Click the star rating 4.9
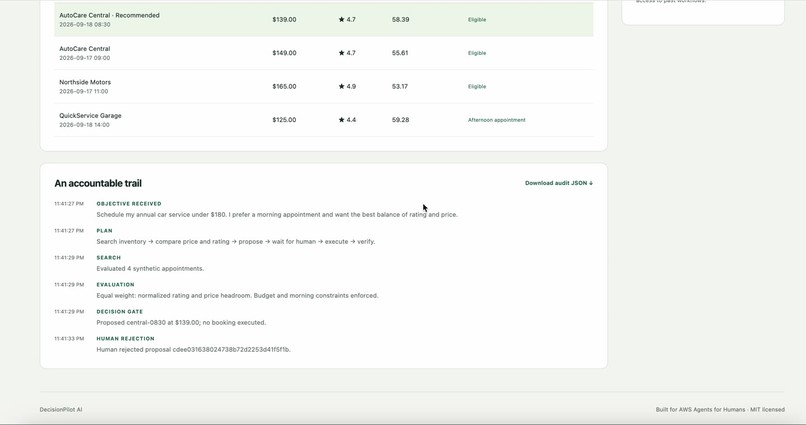Viewport: 806px width, 425px height. pos(347,86)
